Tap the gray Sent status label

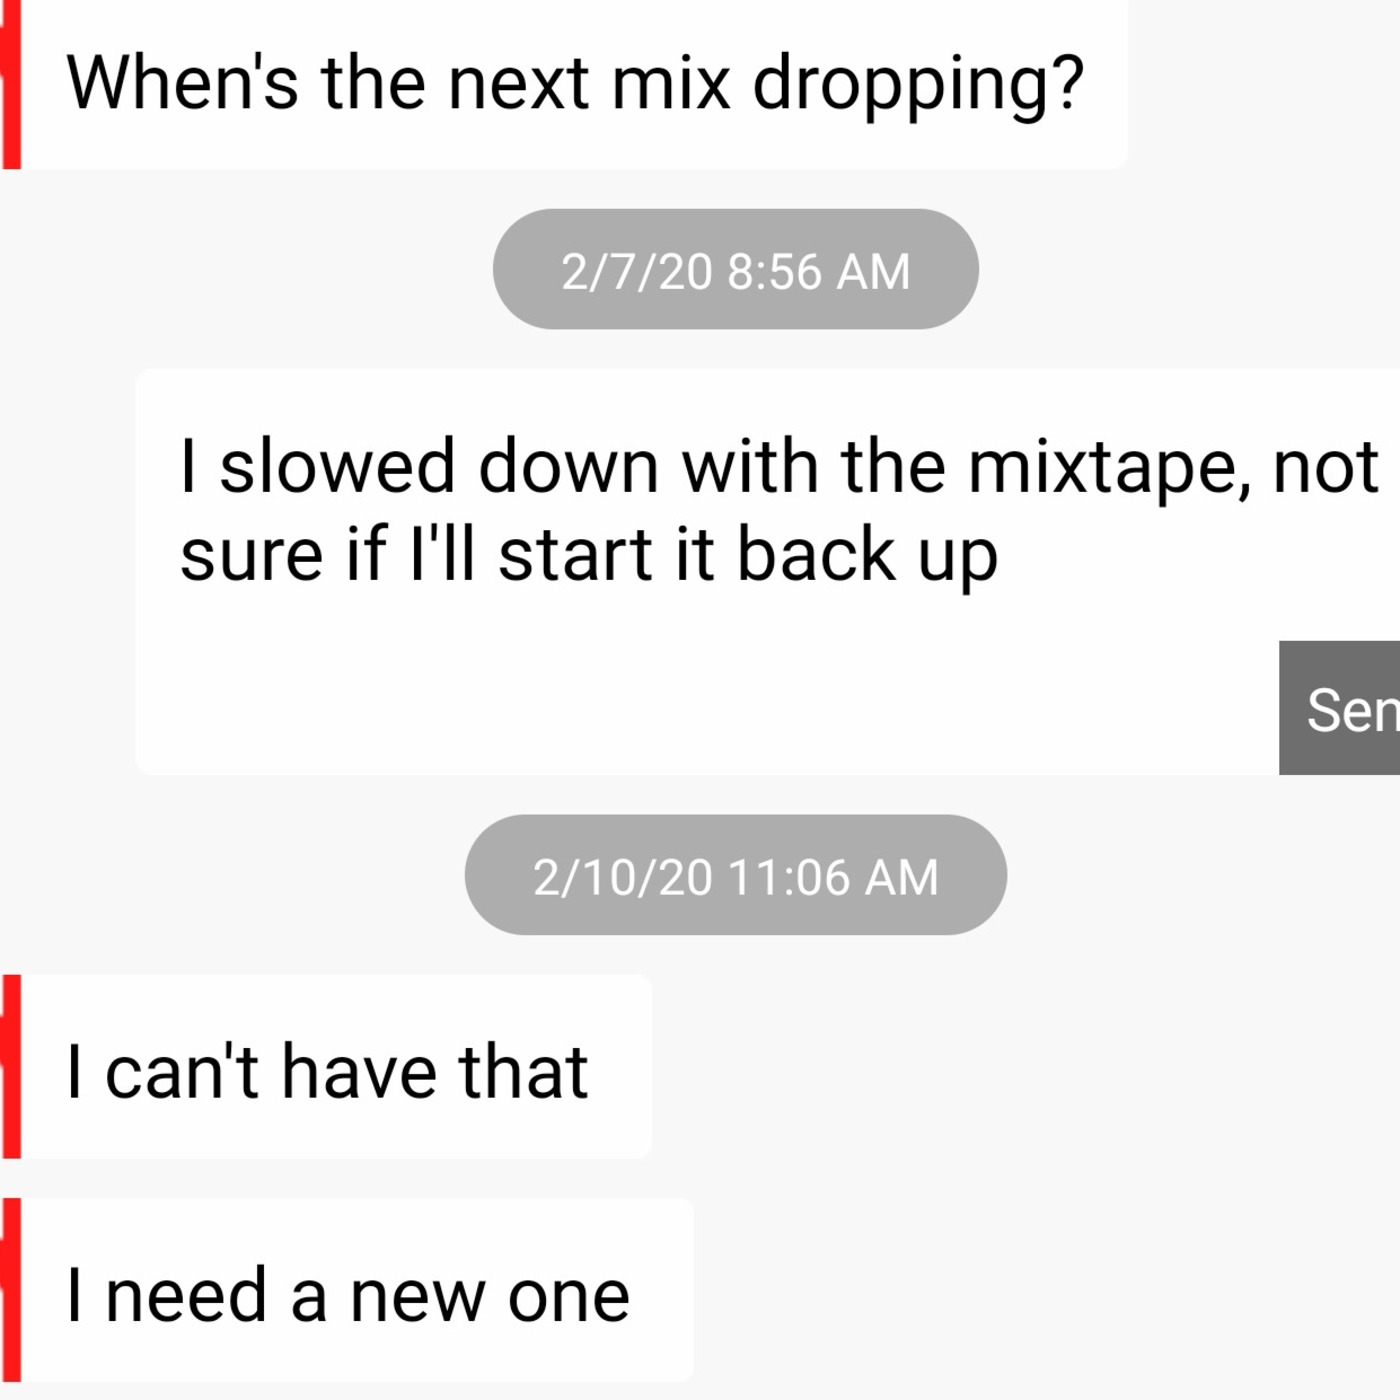click(x=1340, y=708)
